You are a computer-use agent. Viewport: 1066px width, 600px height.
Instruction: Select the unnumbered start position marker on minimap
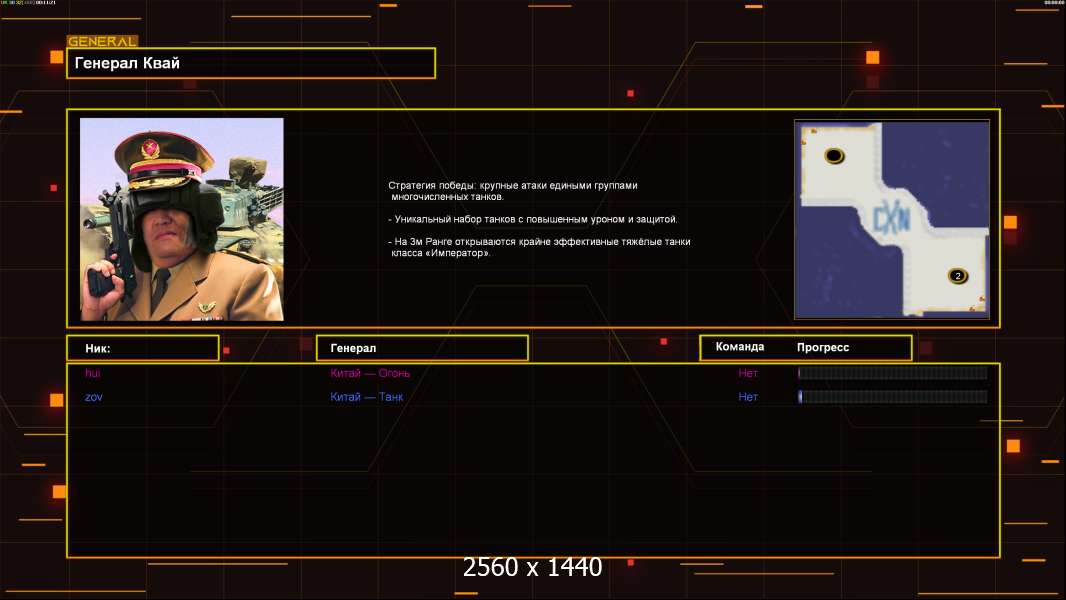coord(834,155)
